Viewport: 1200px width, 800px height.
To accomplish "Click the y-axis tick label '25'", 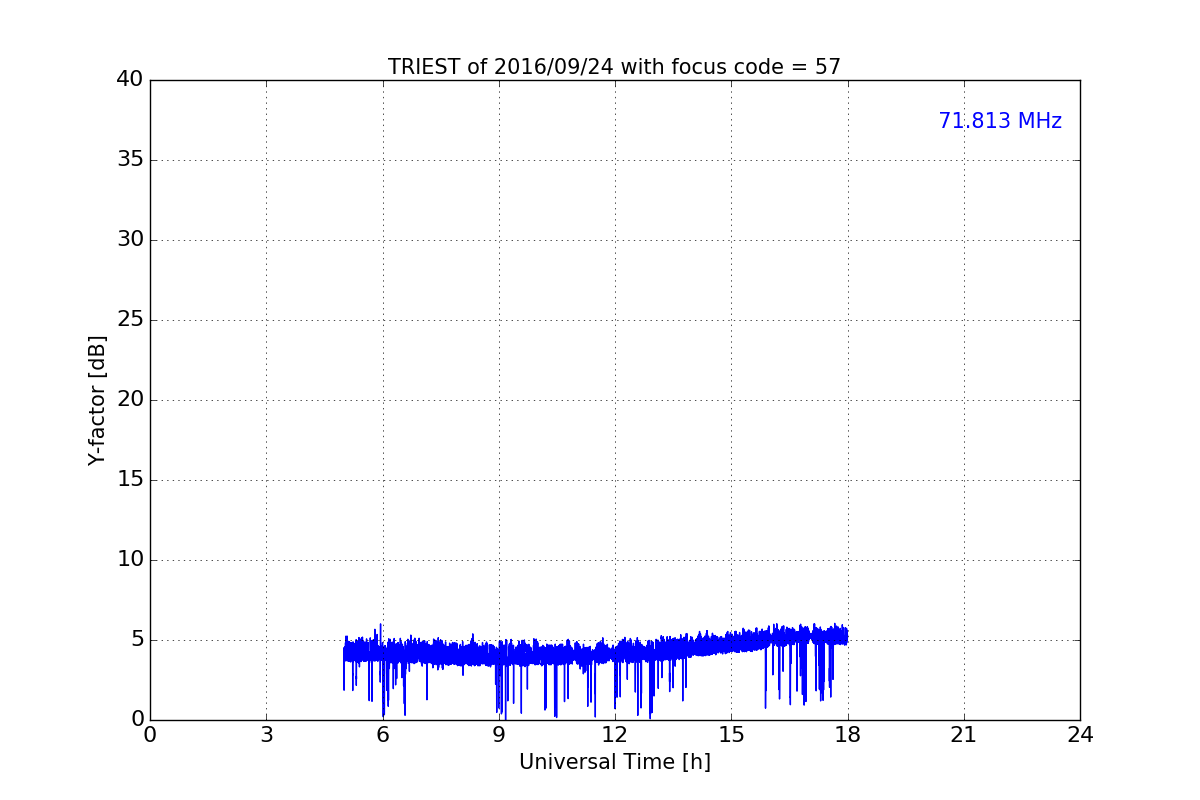I will click(130, 320).
